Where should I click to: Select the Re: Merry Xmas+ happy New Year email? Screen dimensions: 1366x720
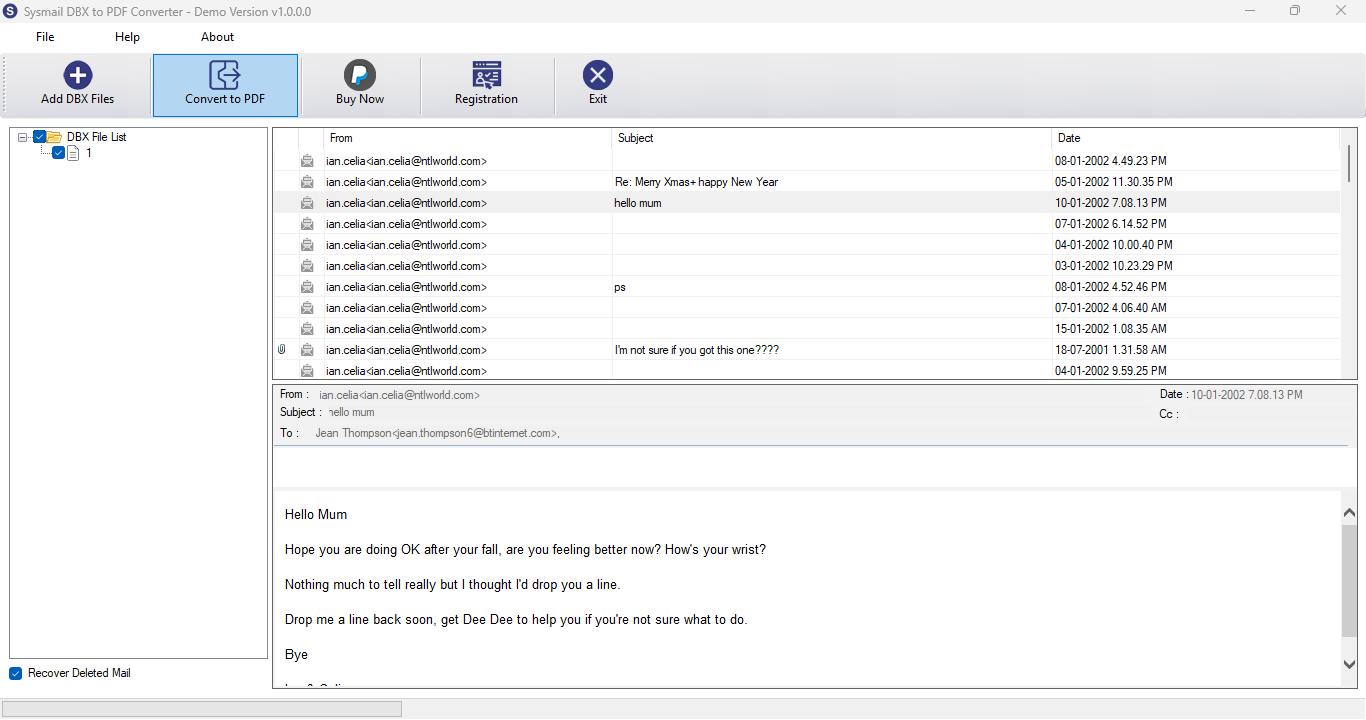[806, 182]
